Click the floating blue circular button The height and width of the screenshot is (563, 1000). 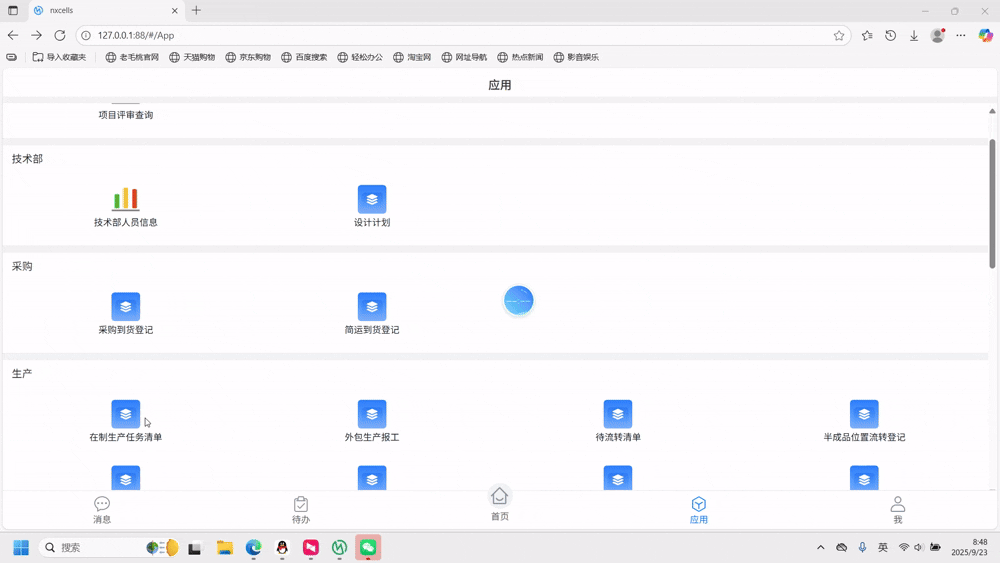click(x=518, y=300)
